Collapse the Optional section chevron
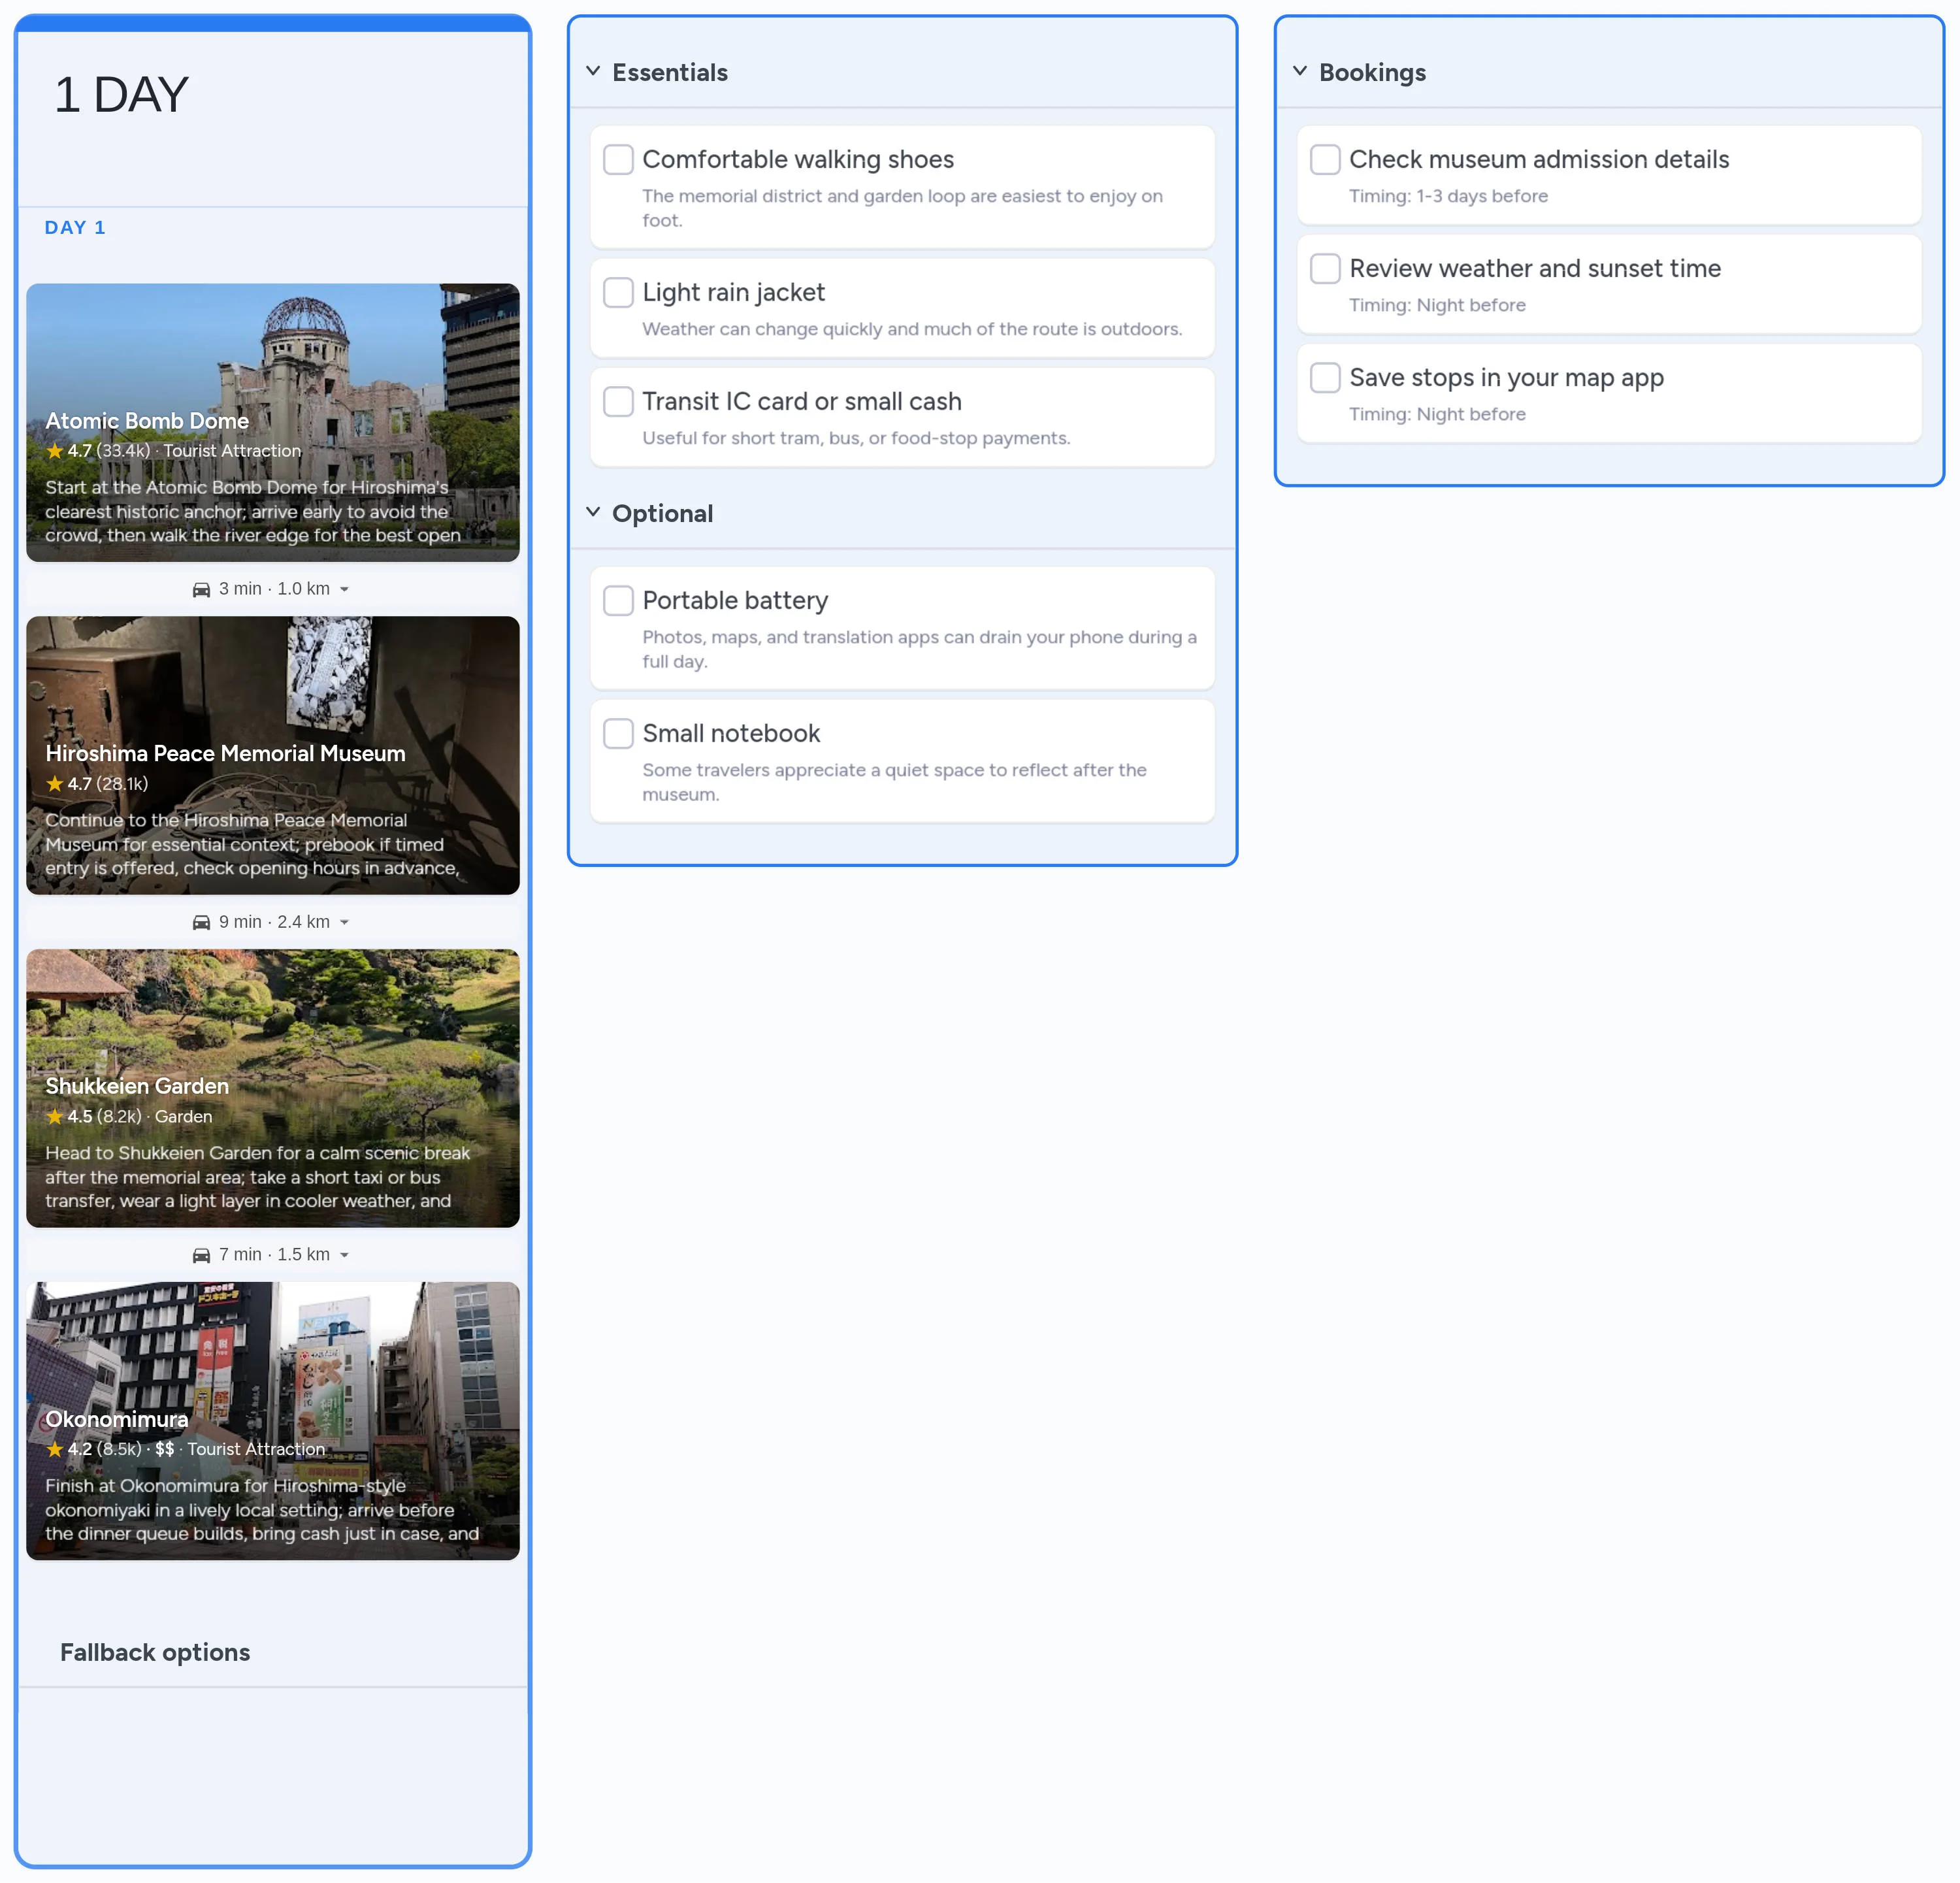Viewport: 1960px width, 1883px height. [593, 512]
